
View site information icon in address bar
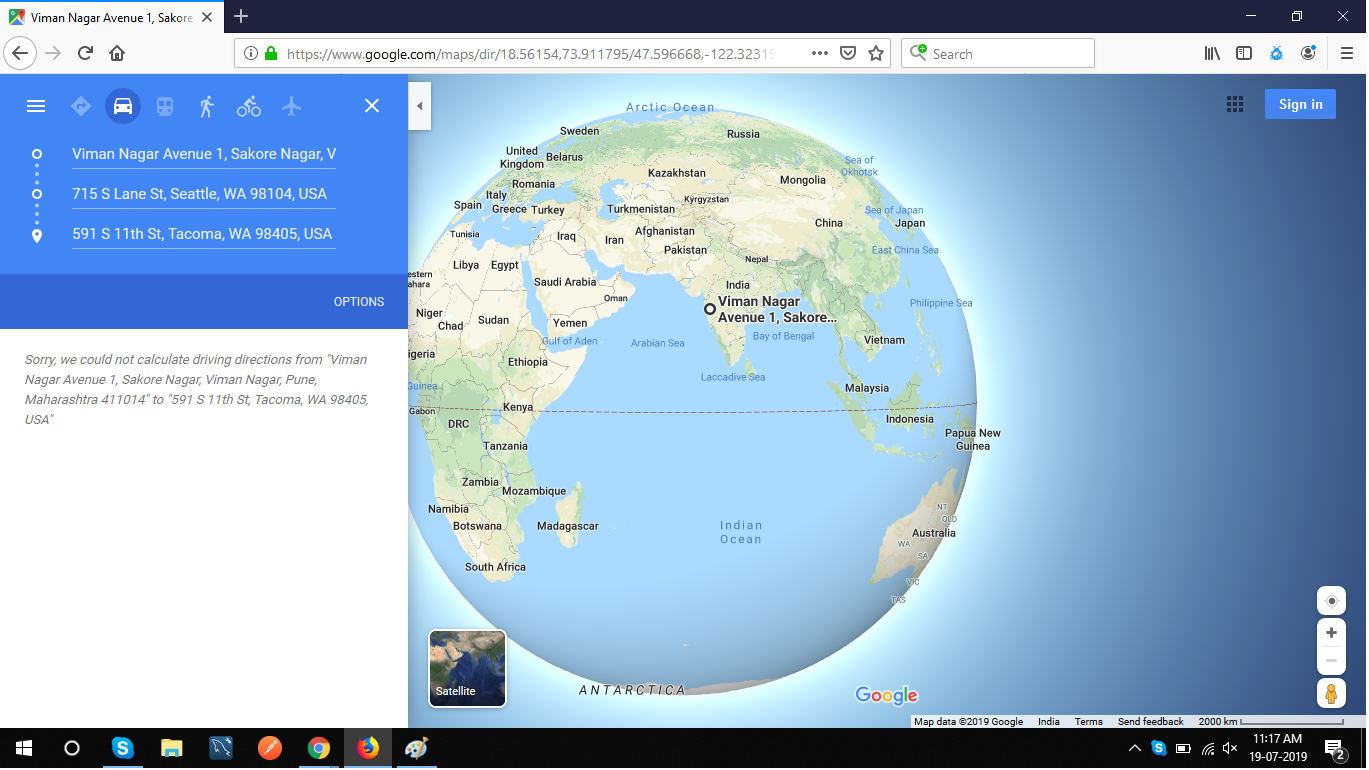click(x=250, y=54)
